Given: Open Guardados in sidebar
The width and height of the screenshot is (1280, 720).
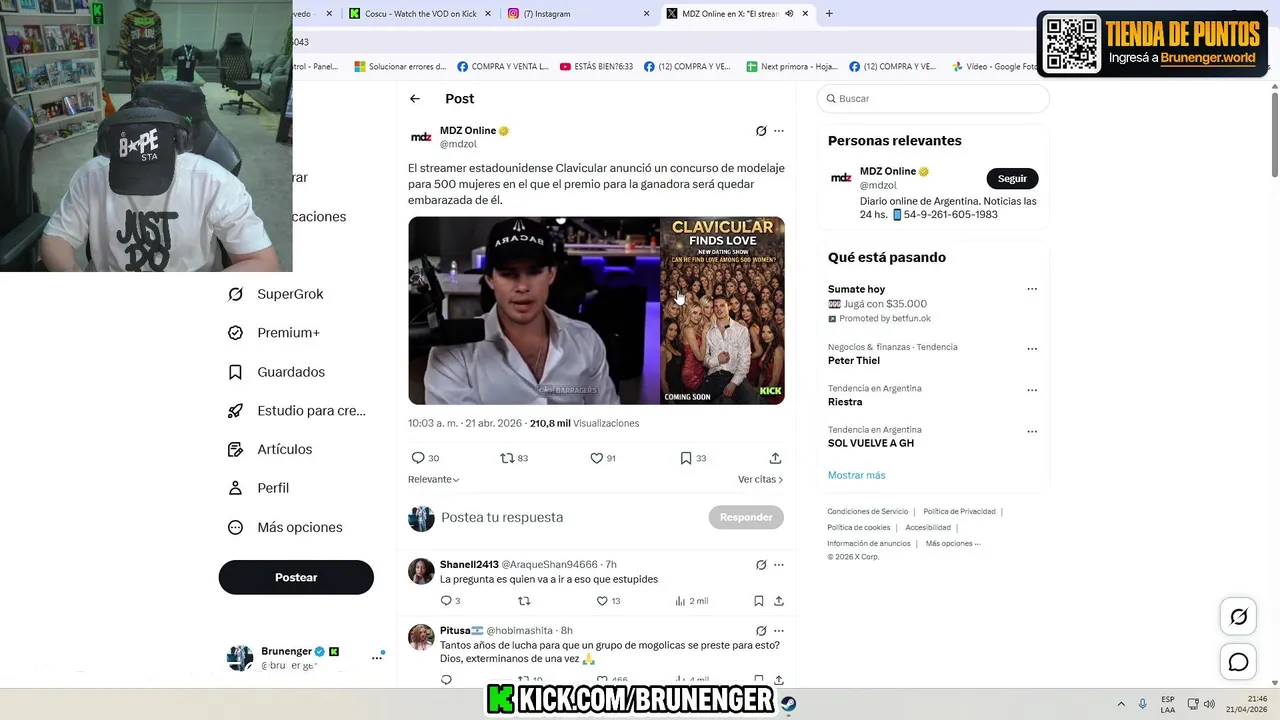Looking at the screenshot, I should point(276,372).
